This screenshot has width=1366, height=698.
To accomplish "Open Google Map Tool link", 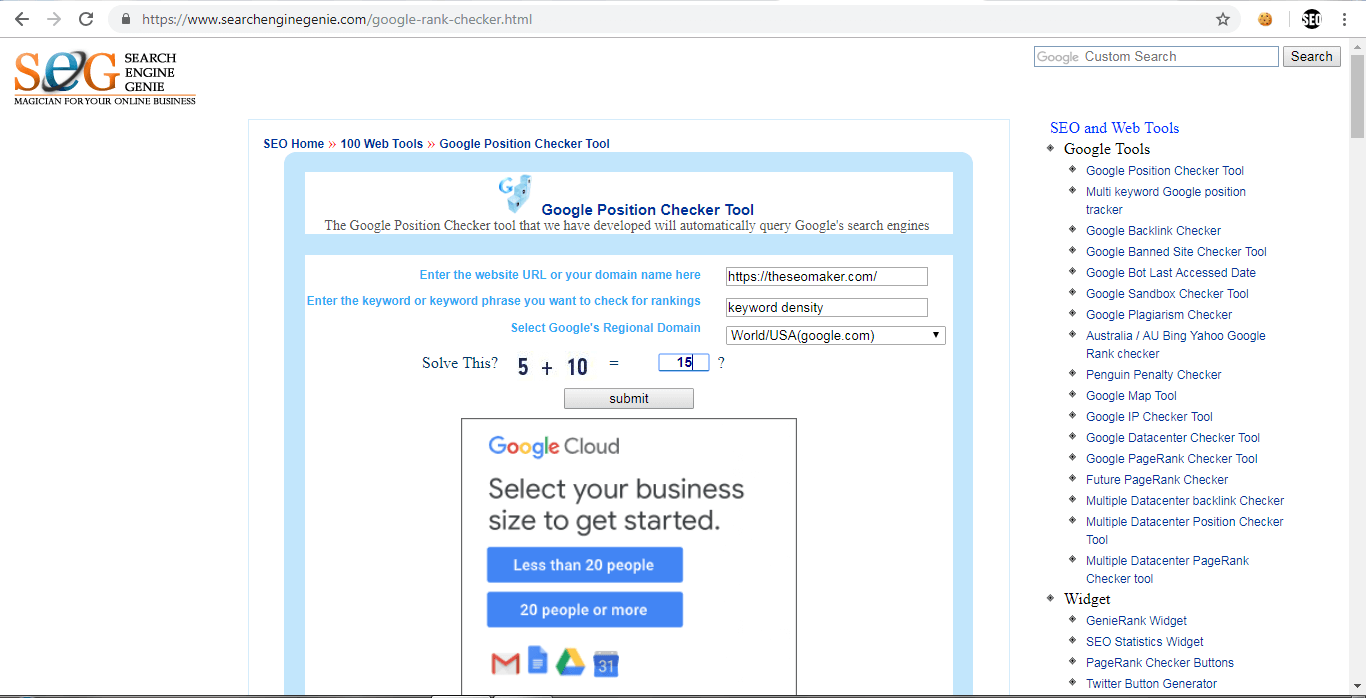I will 1131,396.
